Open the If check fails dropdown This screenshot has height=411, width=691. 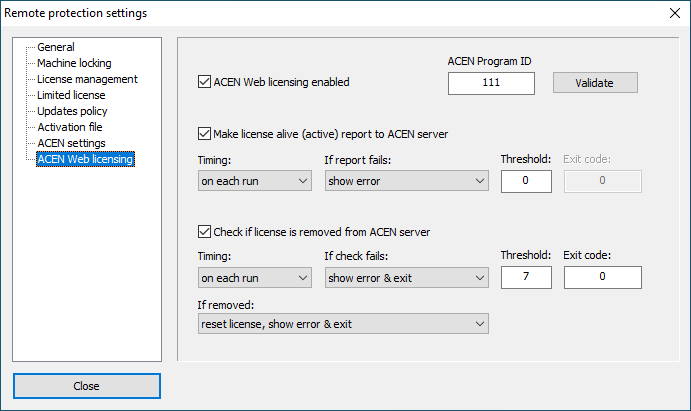pyautogui.click(x=407, y=278)
